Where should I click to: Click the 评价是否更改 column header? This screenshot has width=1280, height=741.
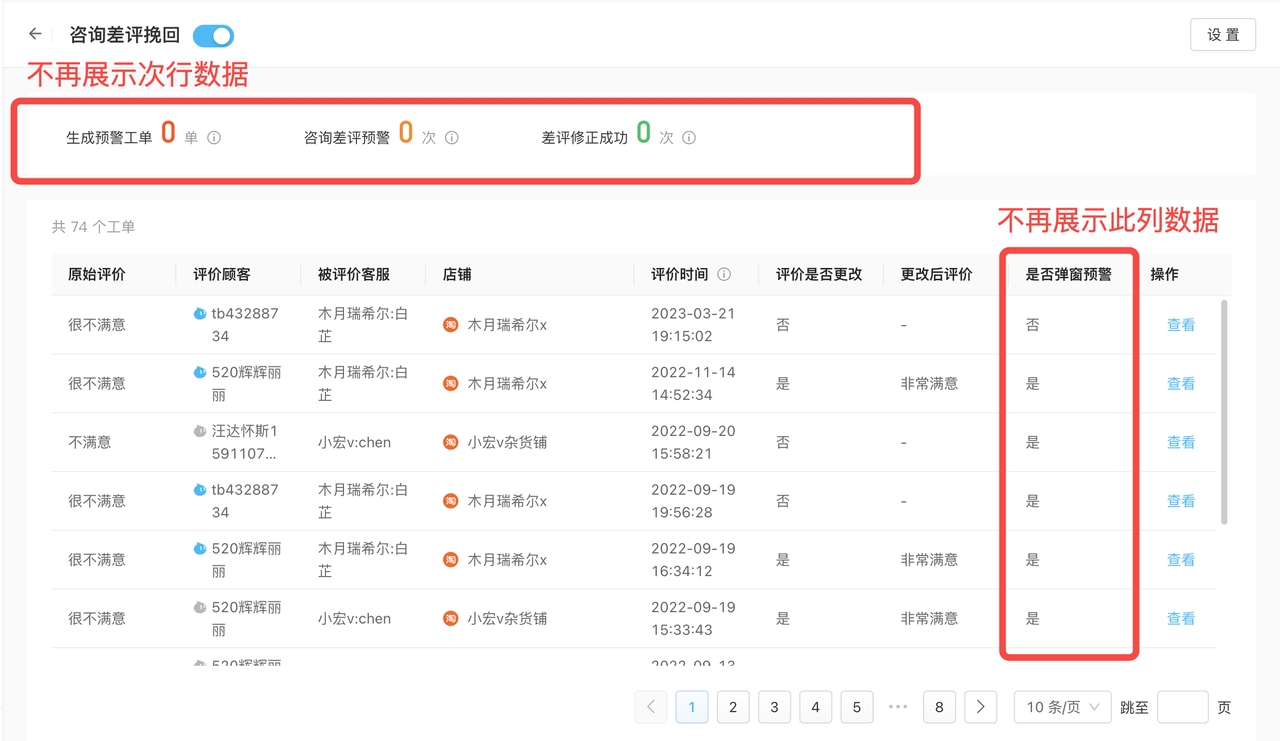click(819, 274)
